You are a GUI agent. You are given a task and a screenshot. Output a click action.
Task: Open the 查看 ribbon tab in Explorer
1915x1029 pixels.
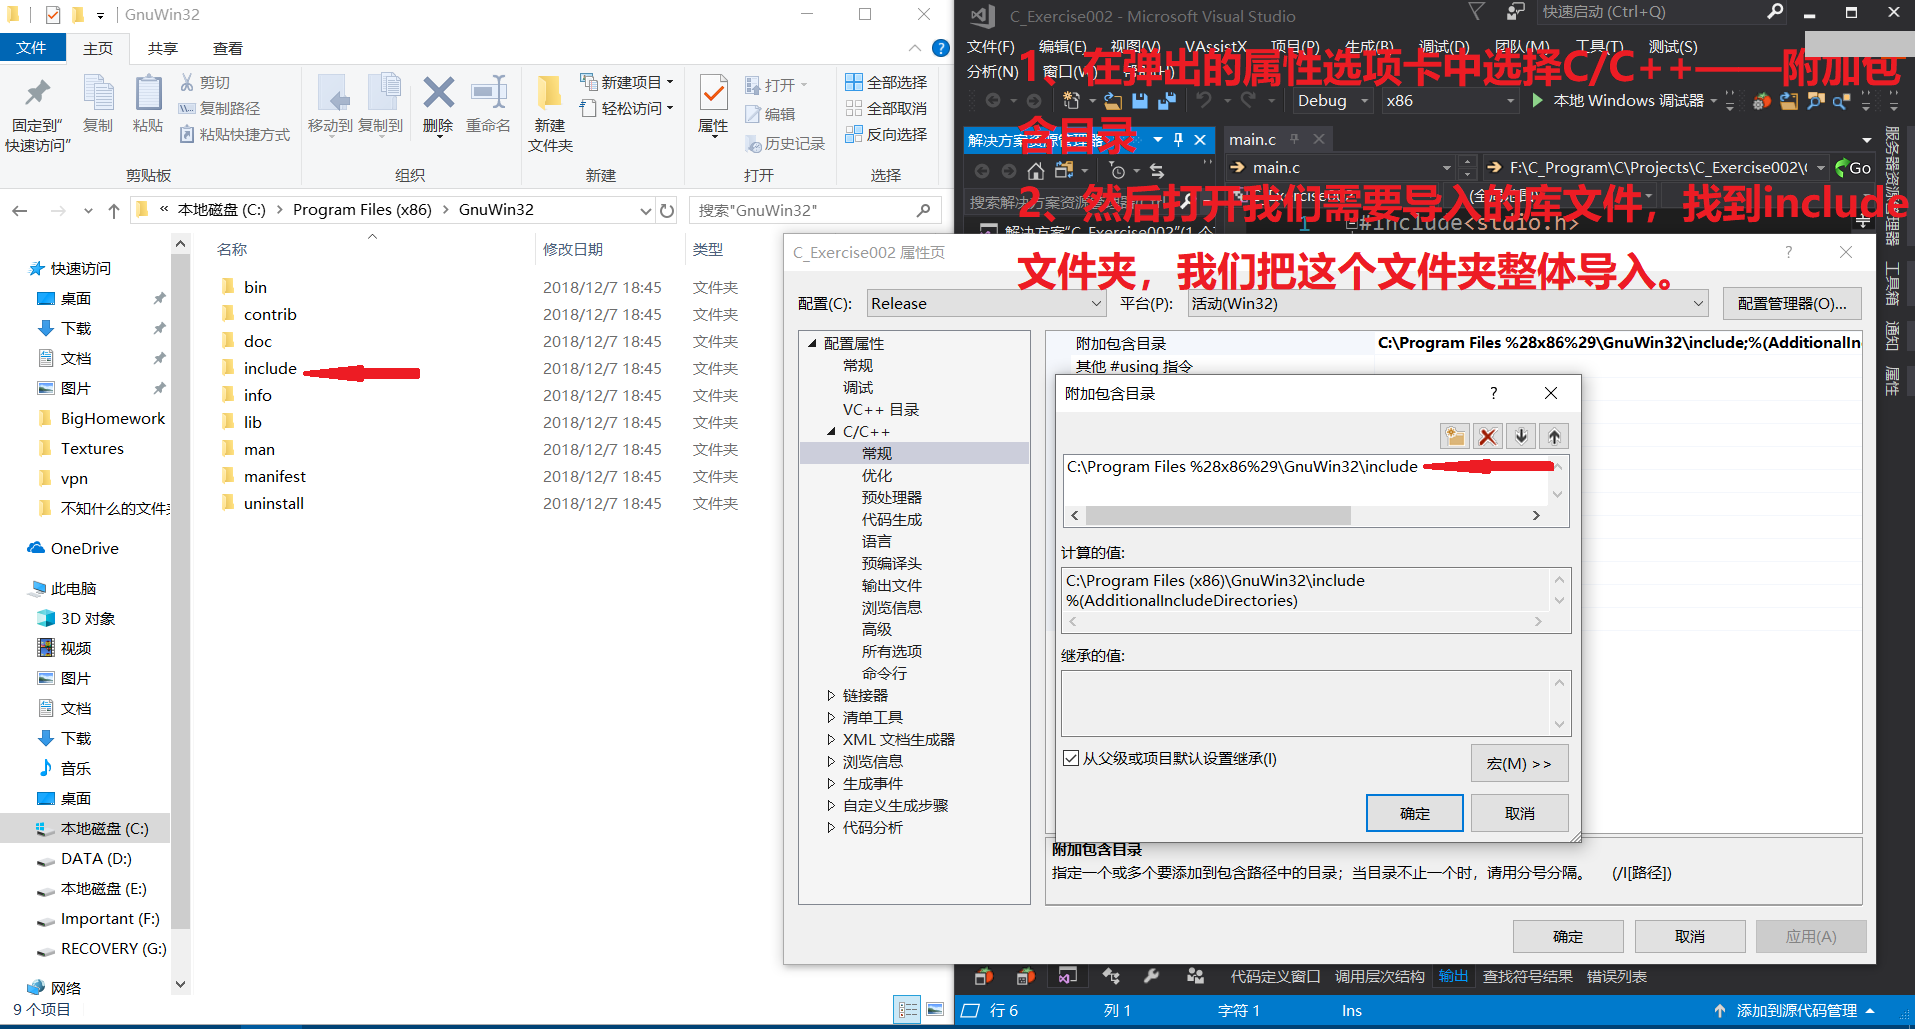[228, 48]
